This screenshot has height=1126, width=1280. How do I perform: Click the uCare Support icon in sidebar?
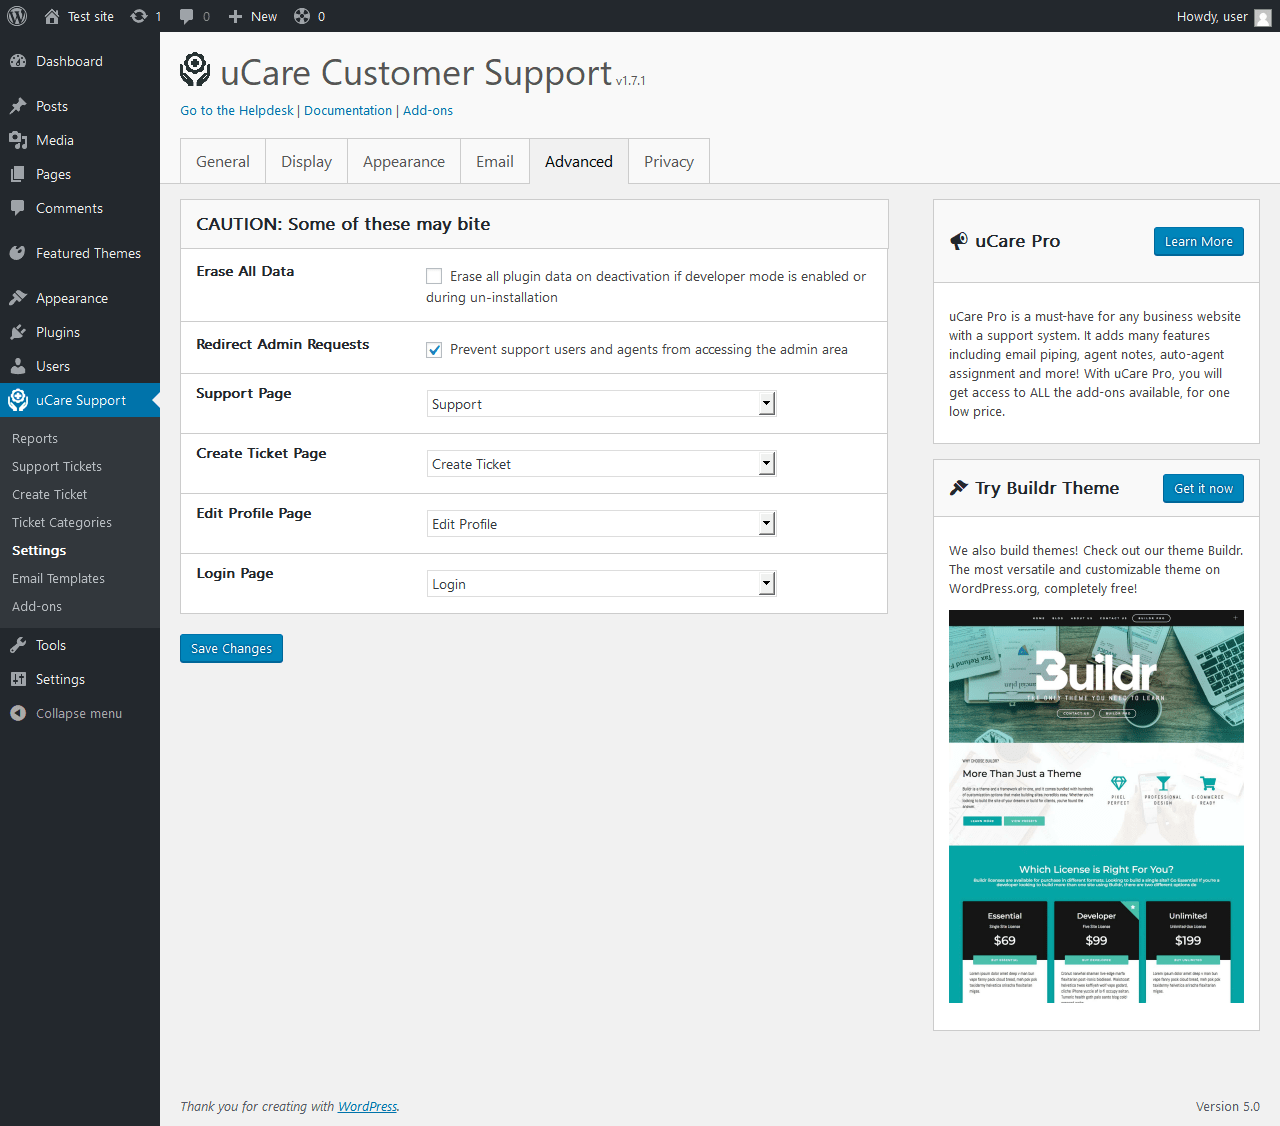pos(18,400)
